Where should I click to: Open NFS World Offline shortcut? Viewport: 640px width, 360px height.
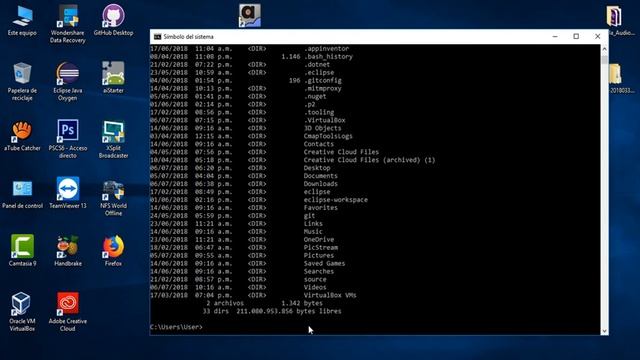tap(113, 198)
